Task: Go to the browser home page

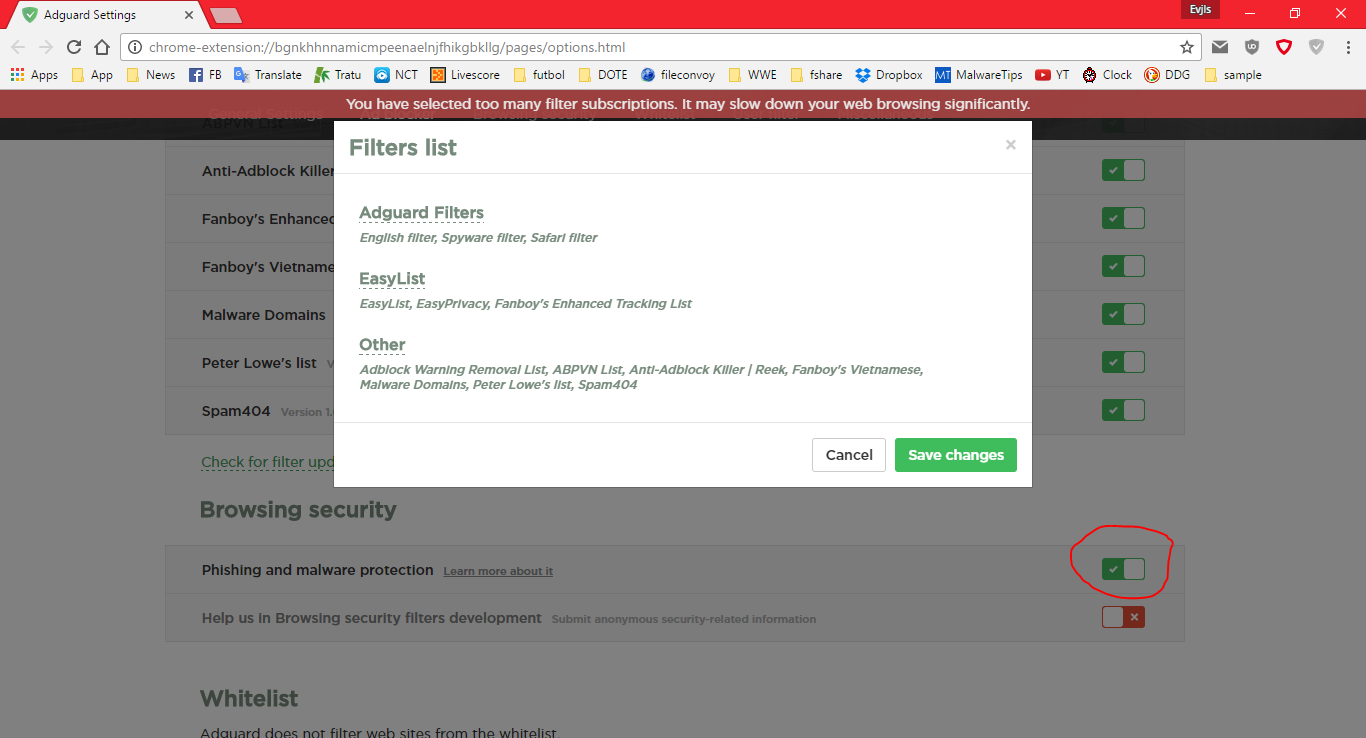Action: (x=102, y=47)
